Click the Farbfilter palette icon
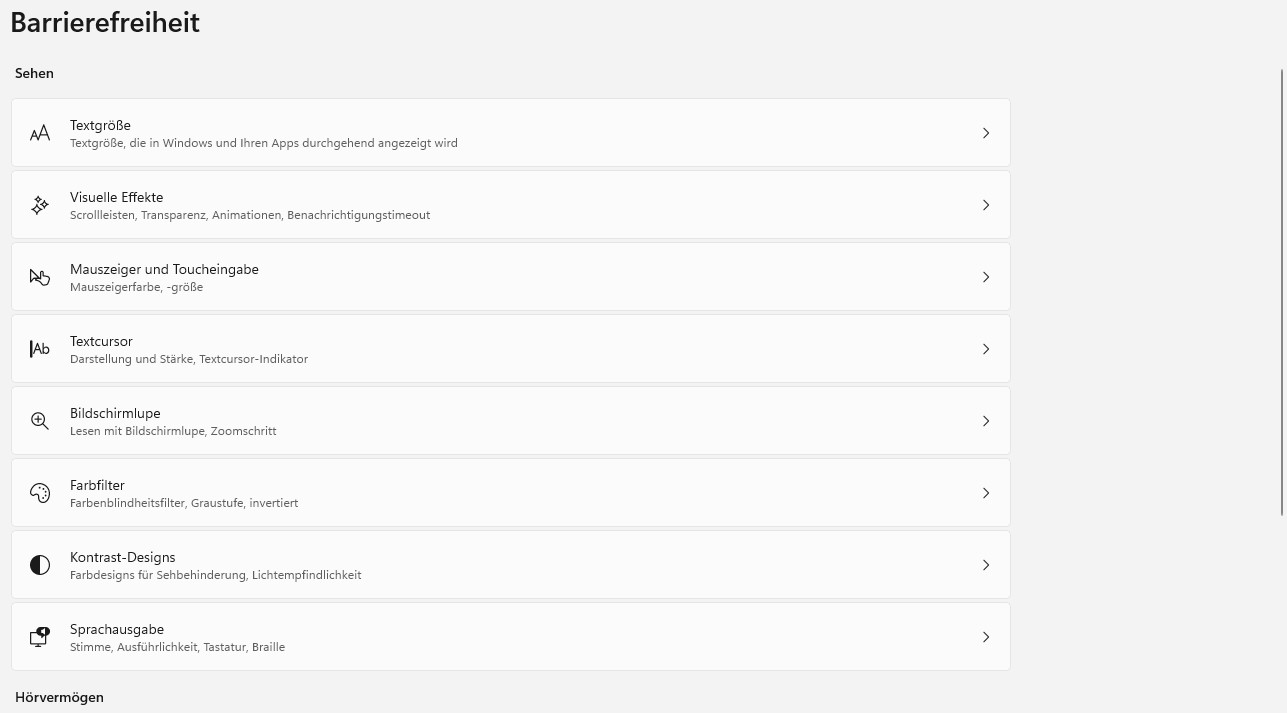 [x=40, y=493]
